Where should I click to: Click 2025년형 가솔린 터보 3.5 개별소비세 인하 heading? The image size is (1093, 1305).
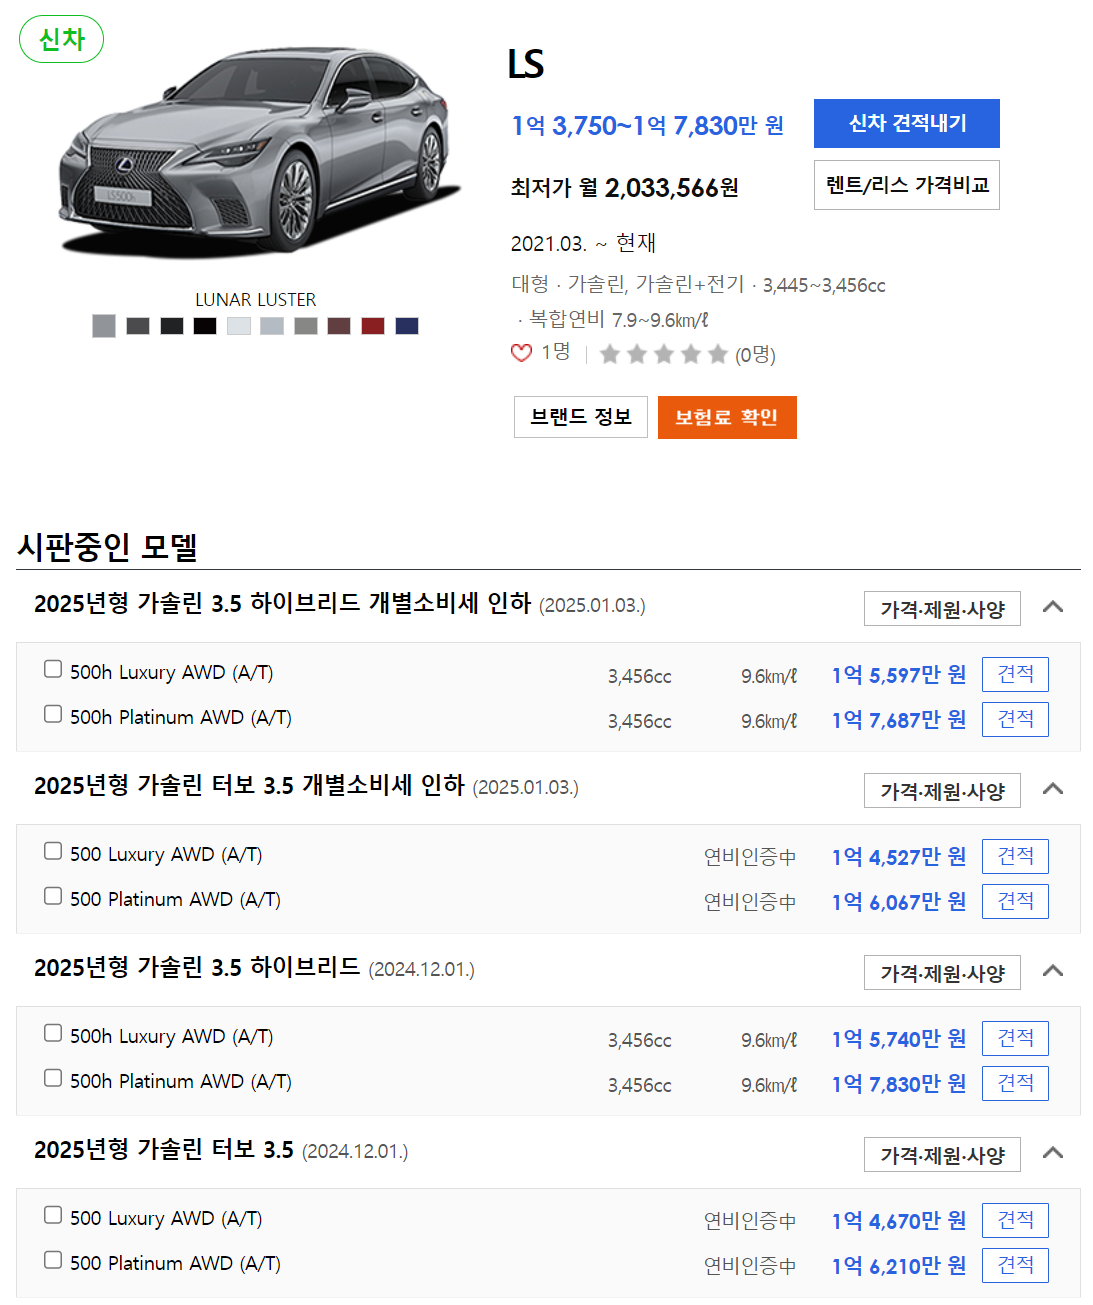249,785
